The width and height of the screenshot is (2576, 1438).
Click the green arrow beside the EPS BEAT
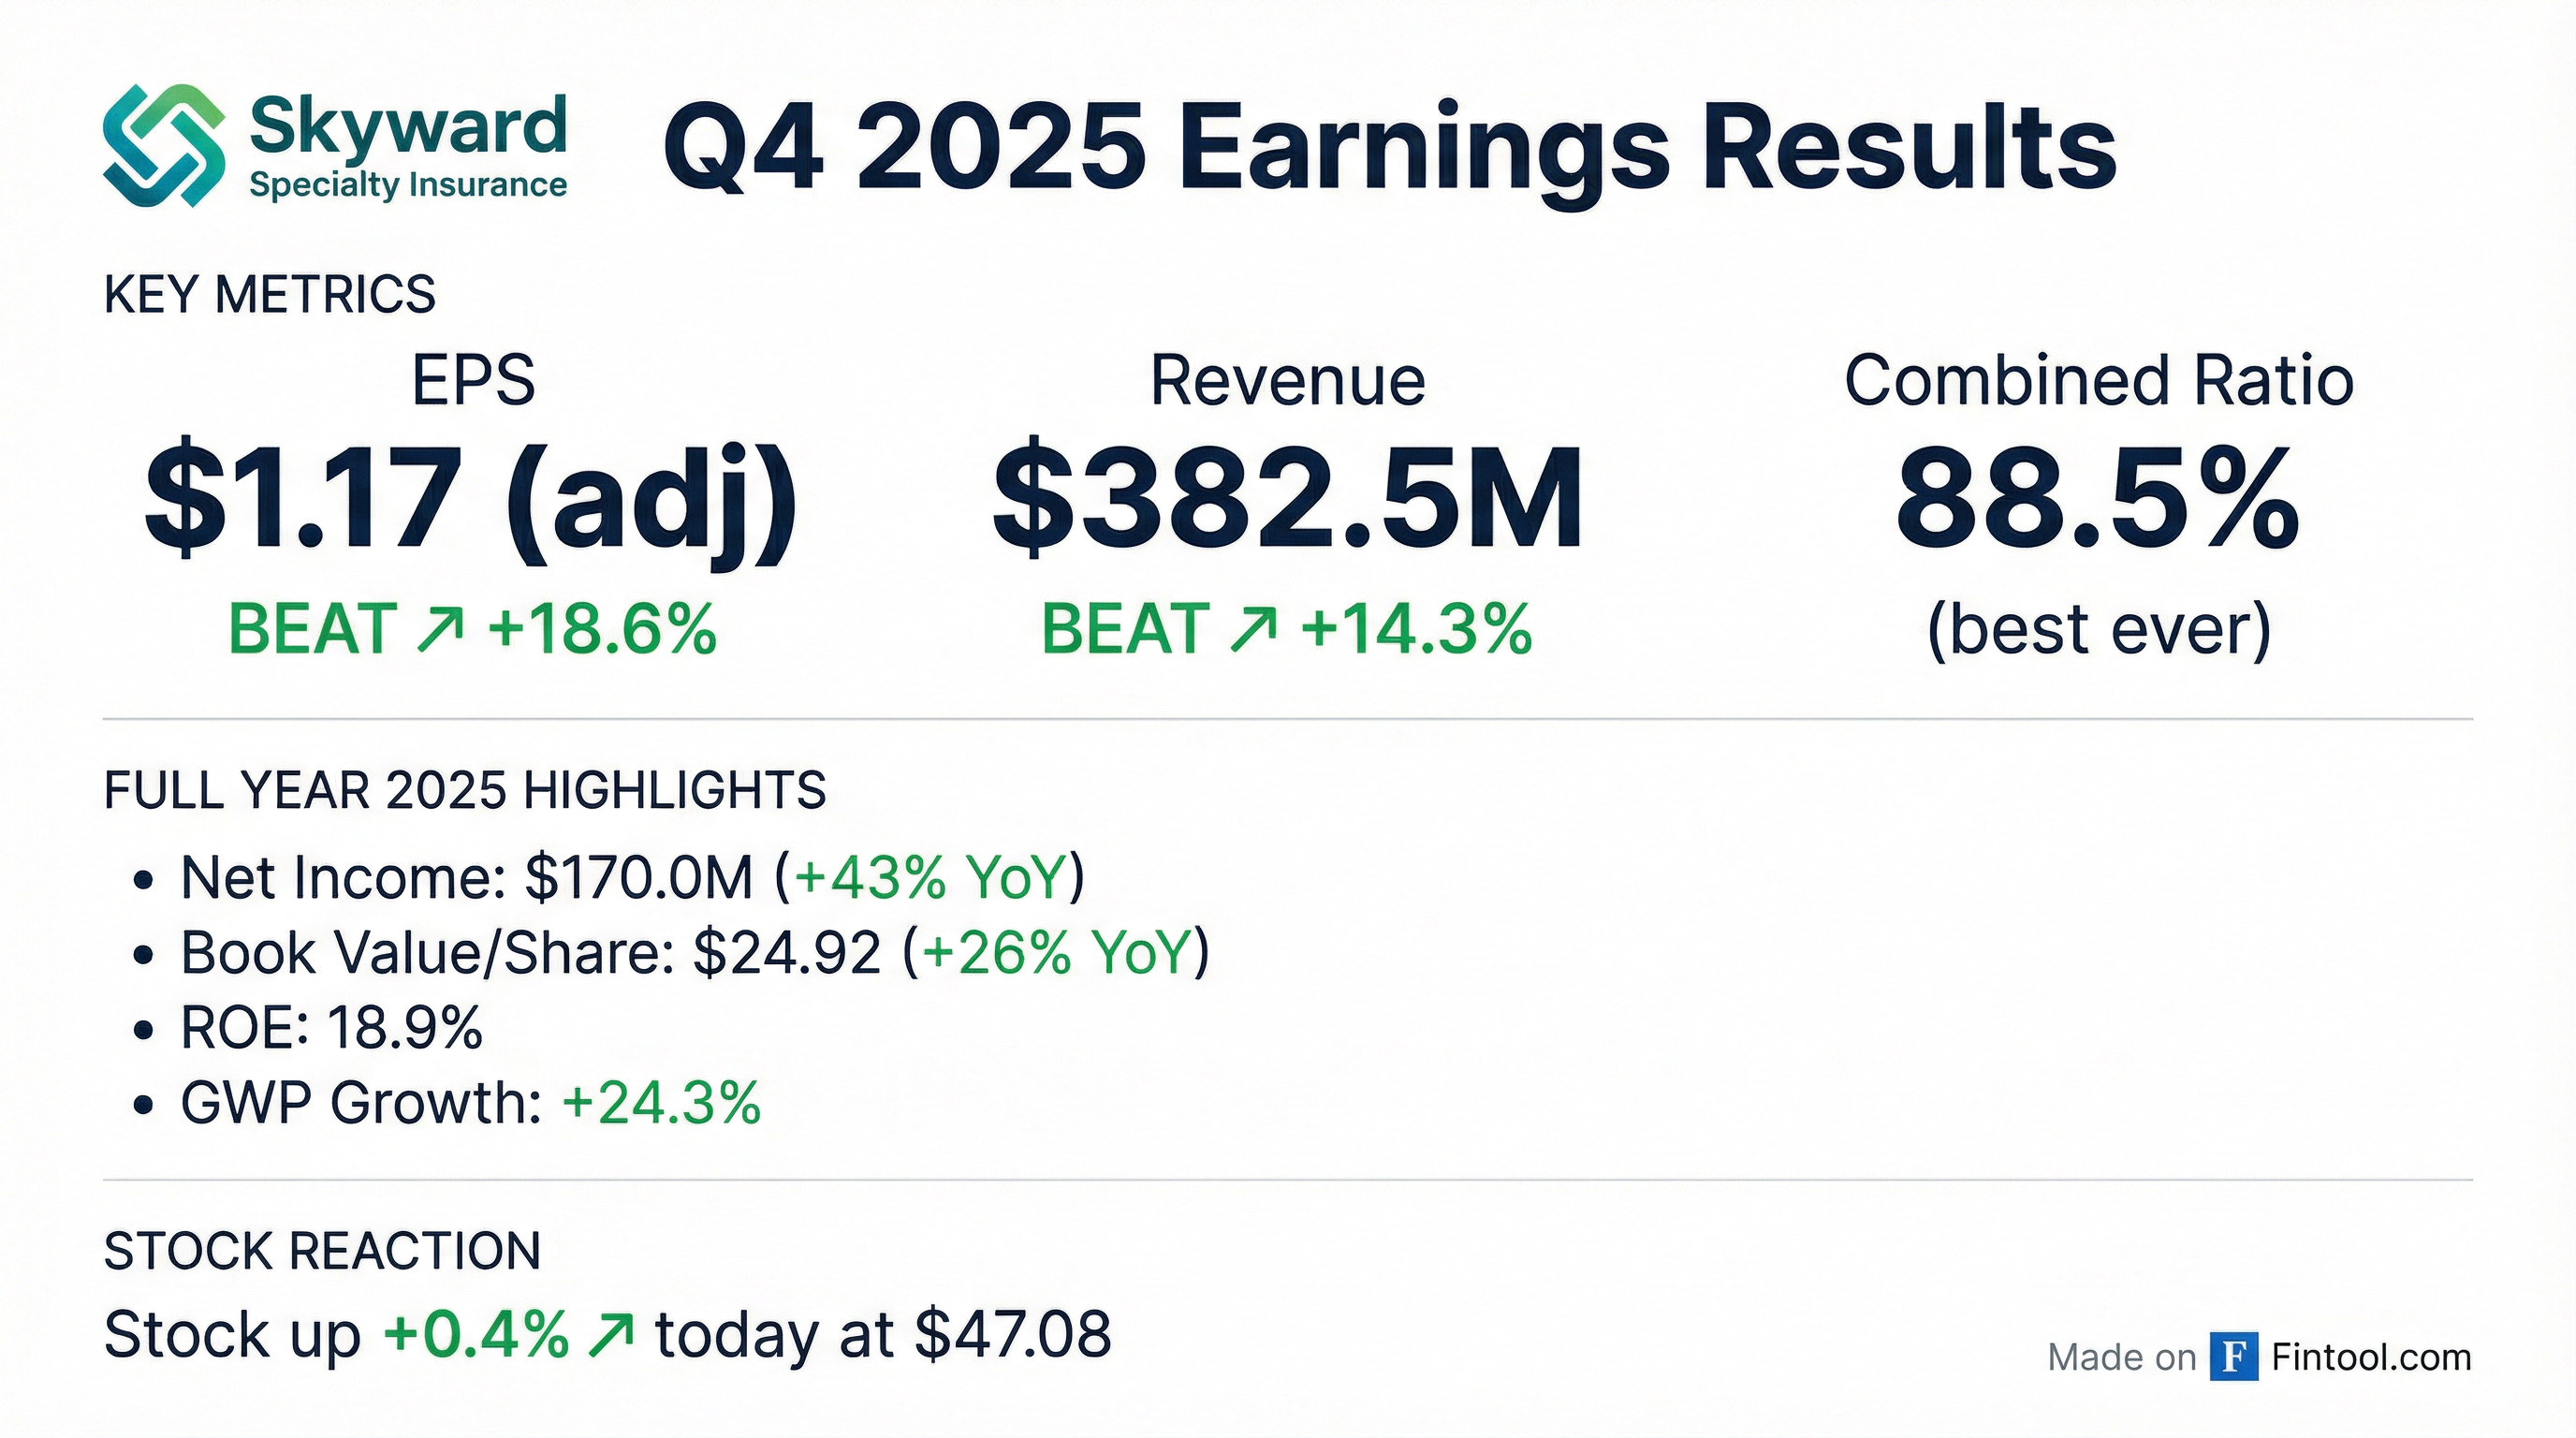pos(440,629)
